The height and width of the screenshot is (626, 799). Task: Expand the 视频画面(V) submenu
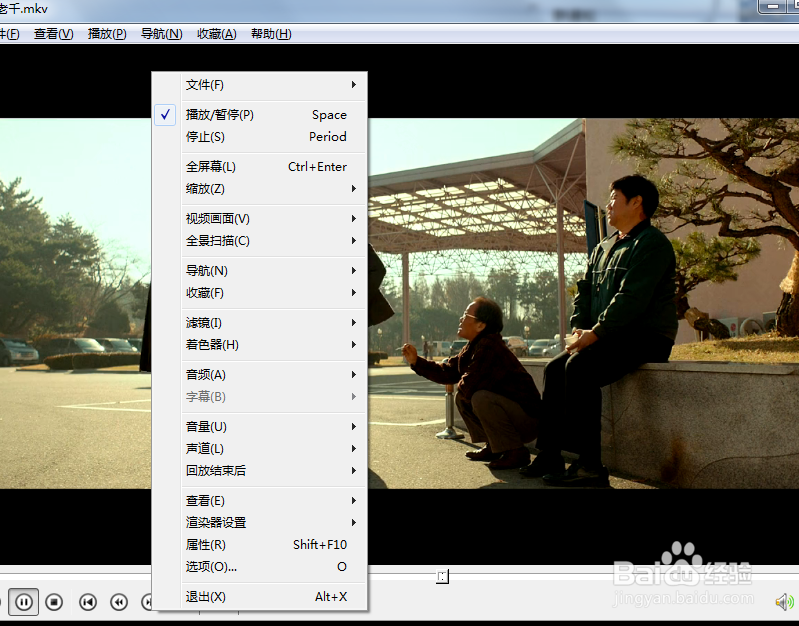click(260, 219)
